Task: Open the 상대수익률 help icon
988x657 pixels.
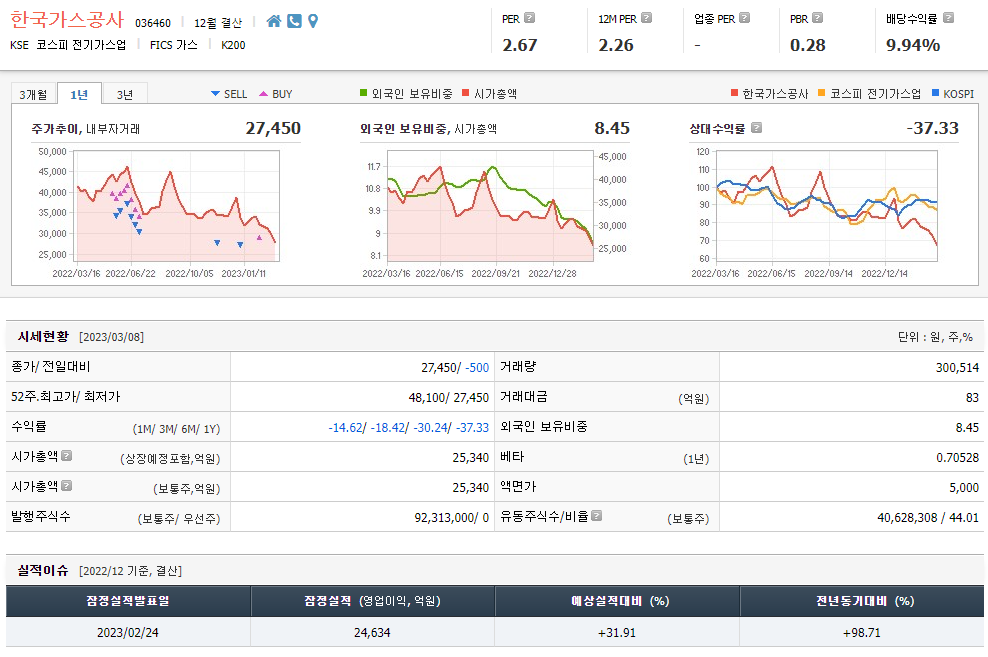Action: (757, 128)
